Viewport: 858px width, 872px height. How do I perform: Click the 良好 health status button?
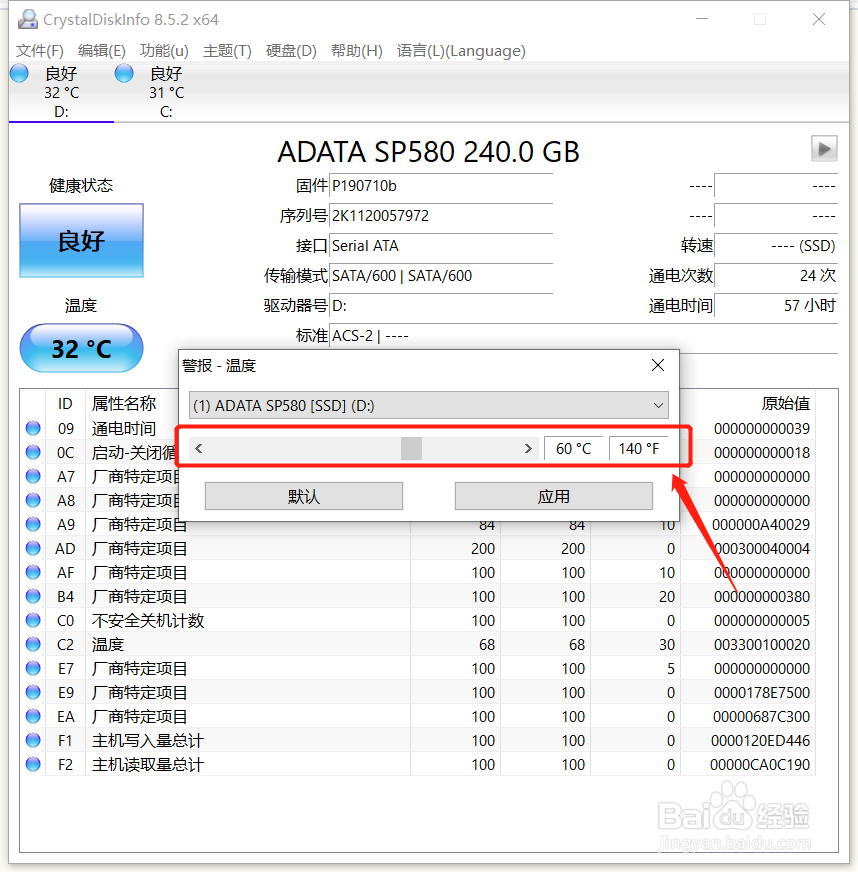[x=82, y=241]
